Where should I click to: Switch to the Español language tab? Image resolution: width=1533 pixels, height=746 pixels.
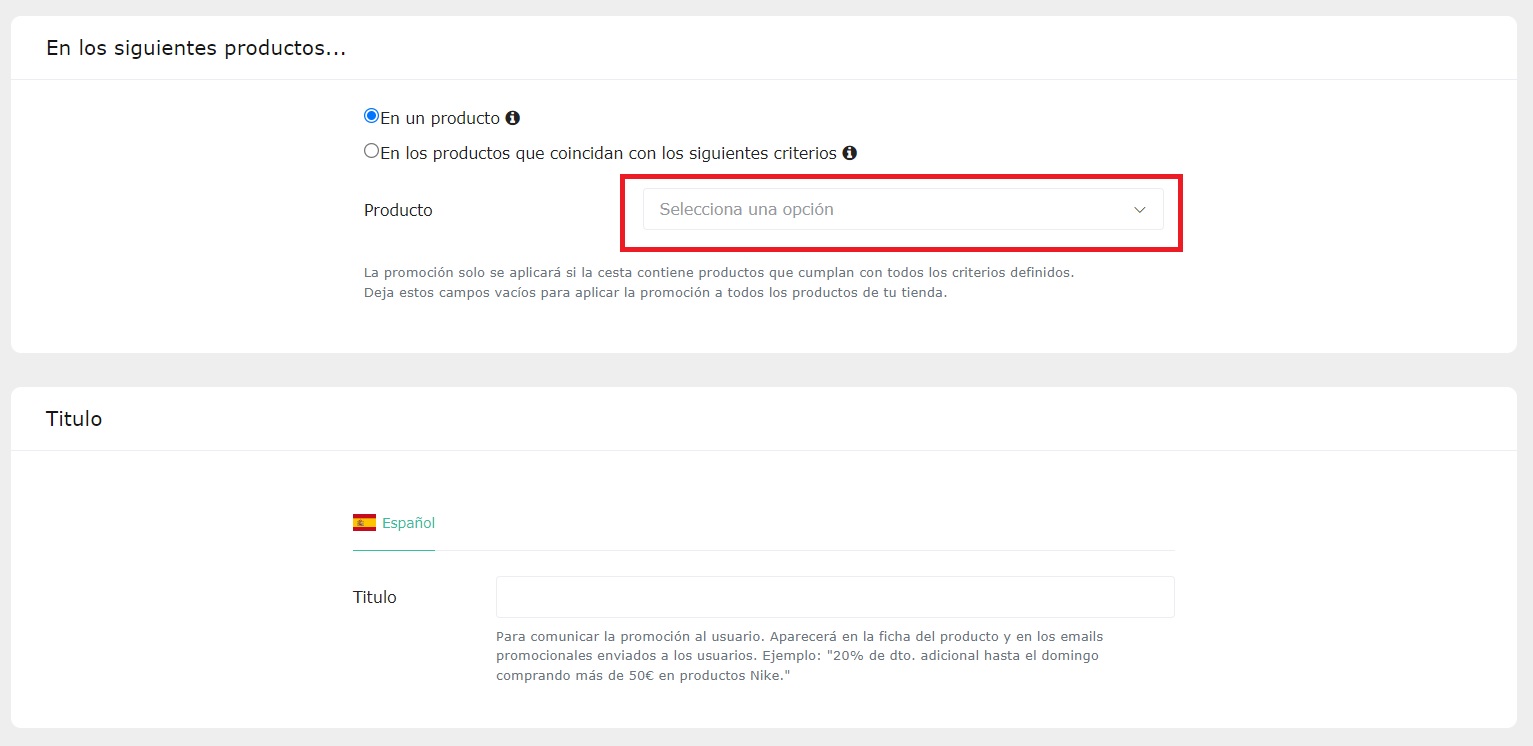coord(394,523)
